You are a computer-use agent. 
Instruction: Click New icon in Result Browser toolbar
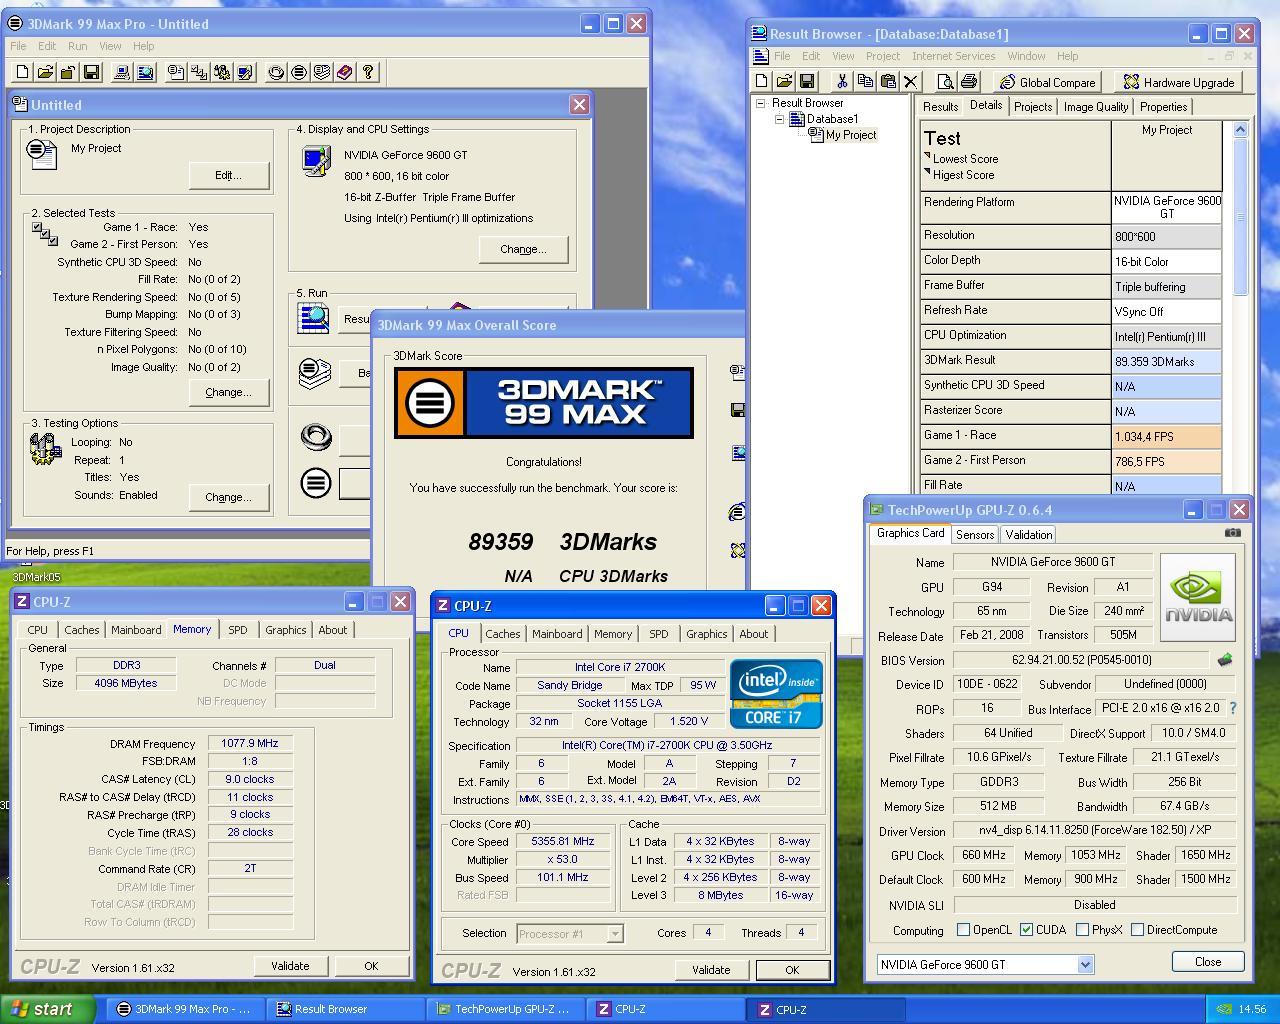tap(761, 82)
